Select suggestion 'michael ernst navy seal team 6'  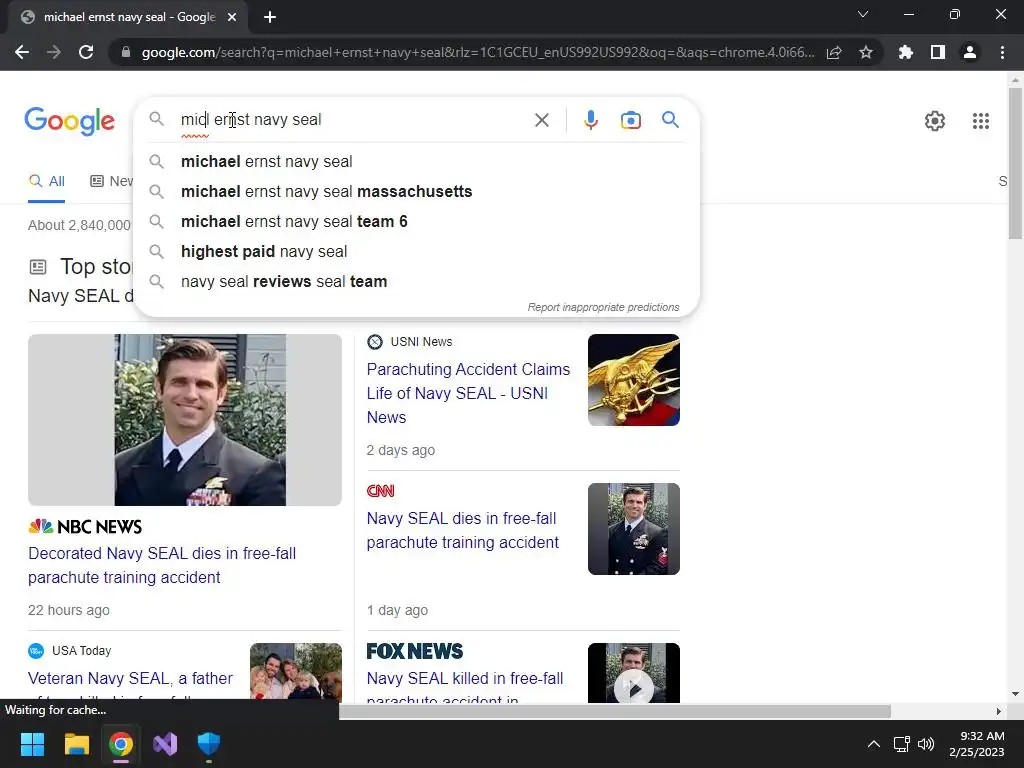coord(416,221)
